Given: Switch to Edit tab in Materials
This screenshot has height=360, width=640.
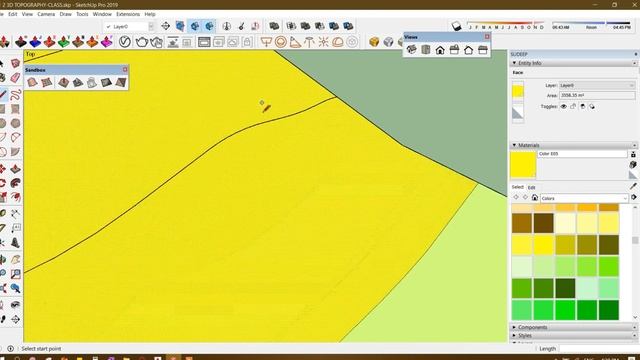Looking at the screenshot, I should [531, 187].
